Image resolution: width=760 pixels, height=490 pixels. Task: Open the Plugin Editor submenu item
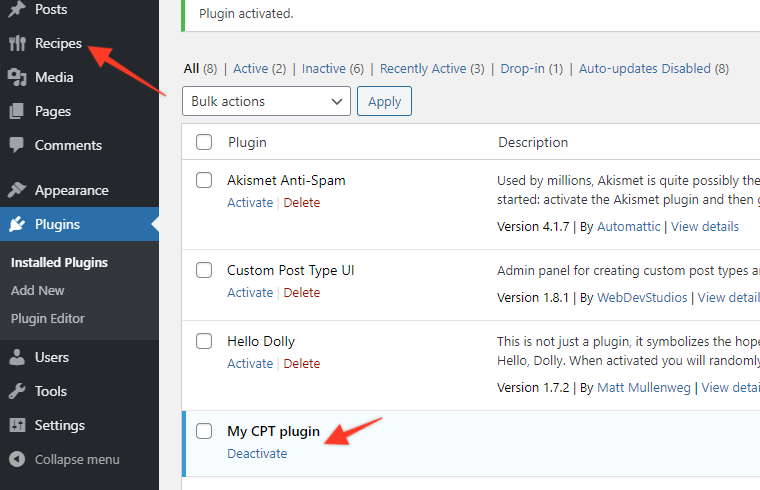(x=48, y=318)
